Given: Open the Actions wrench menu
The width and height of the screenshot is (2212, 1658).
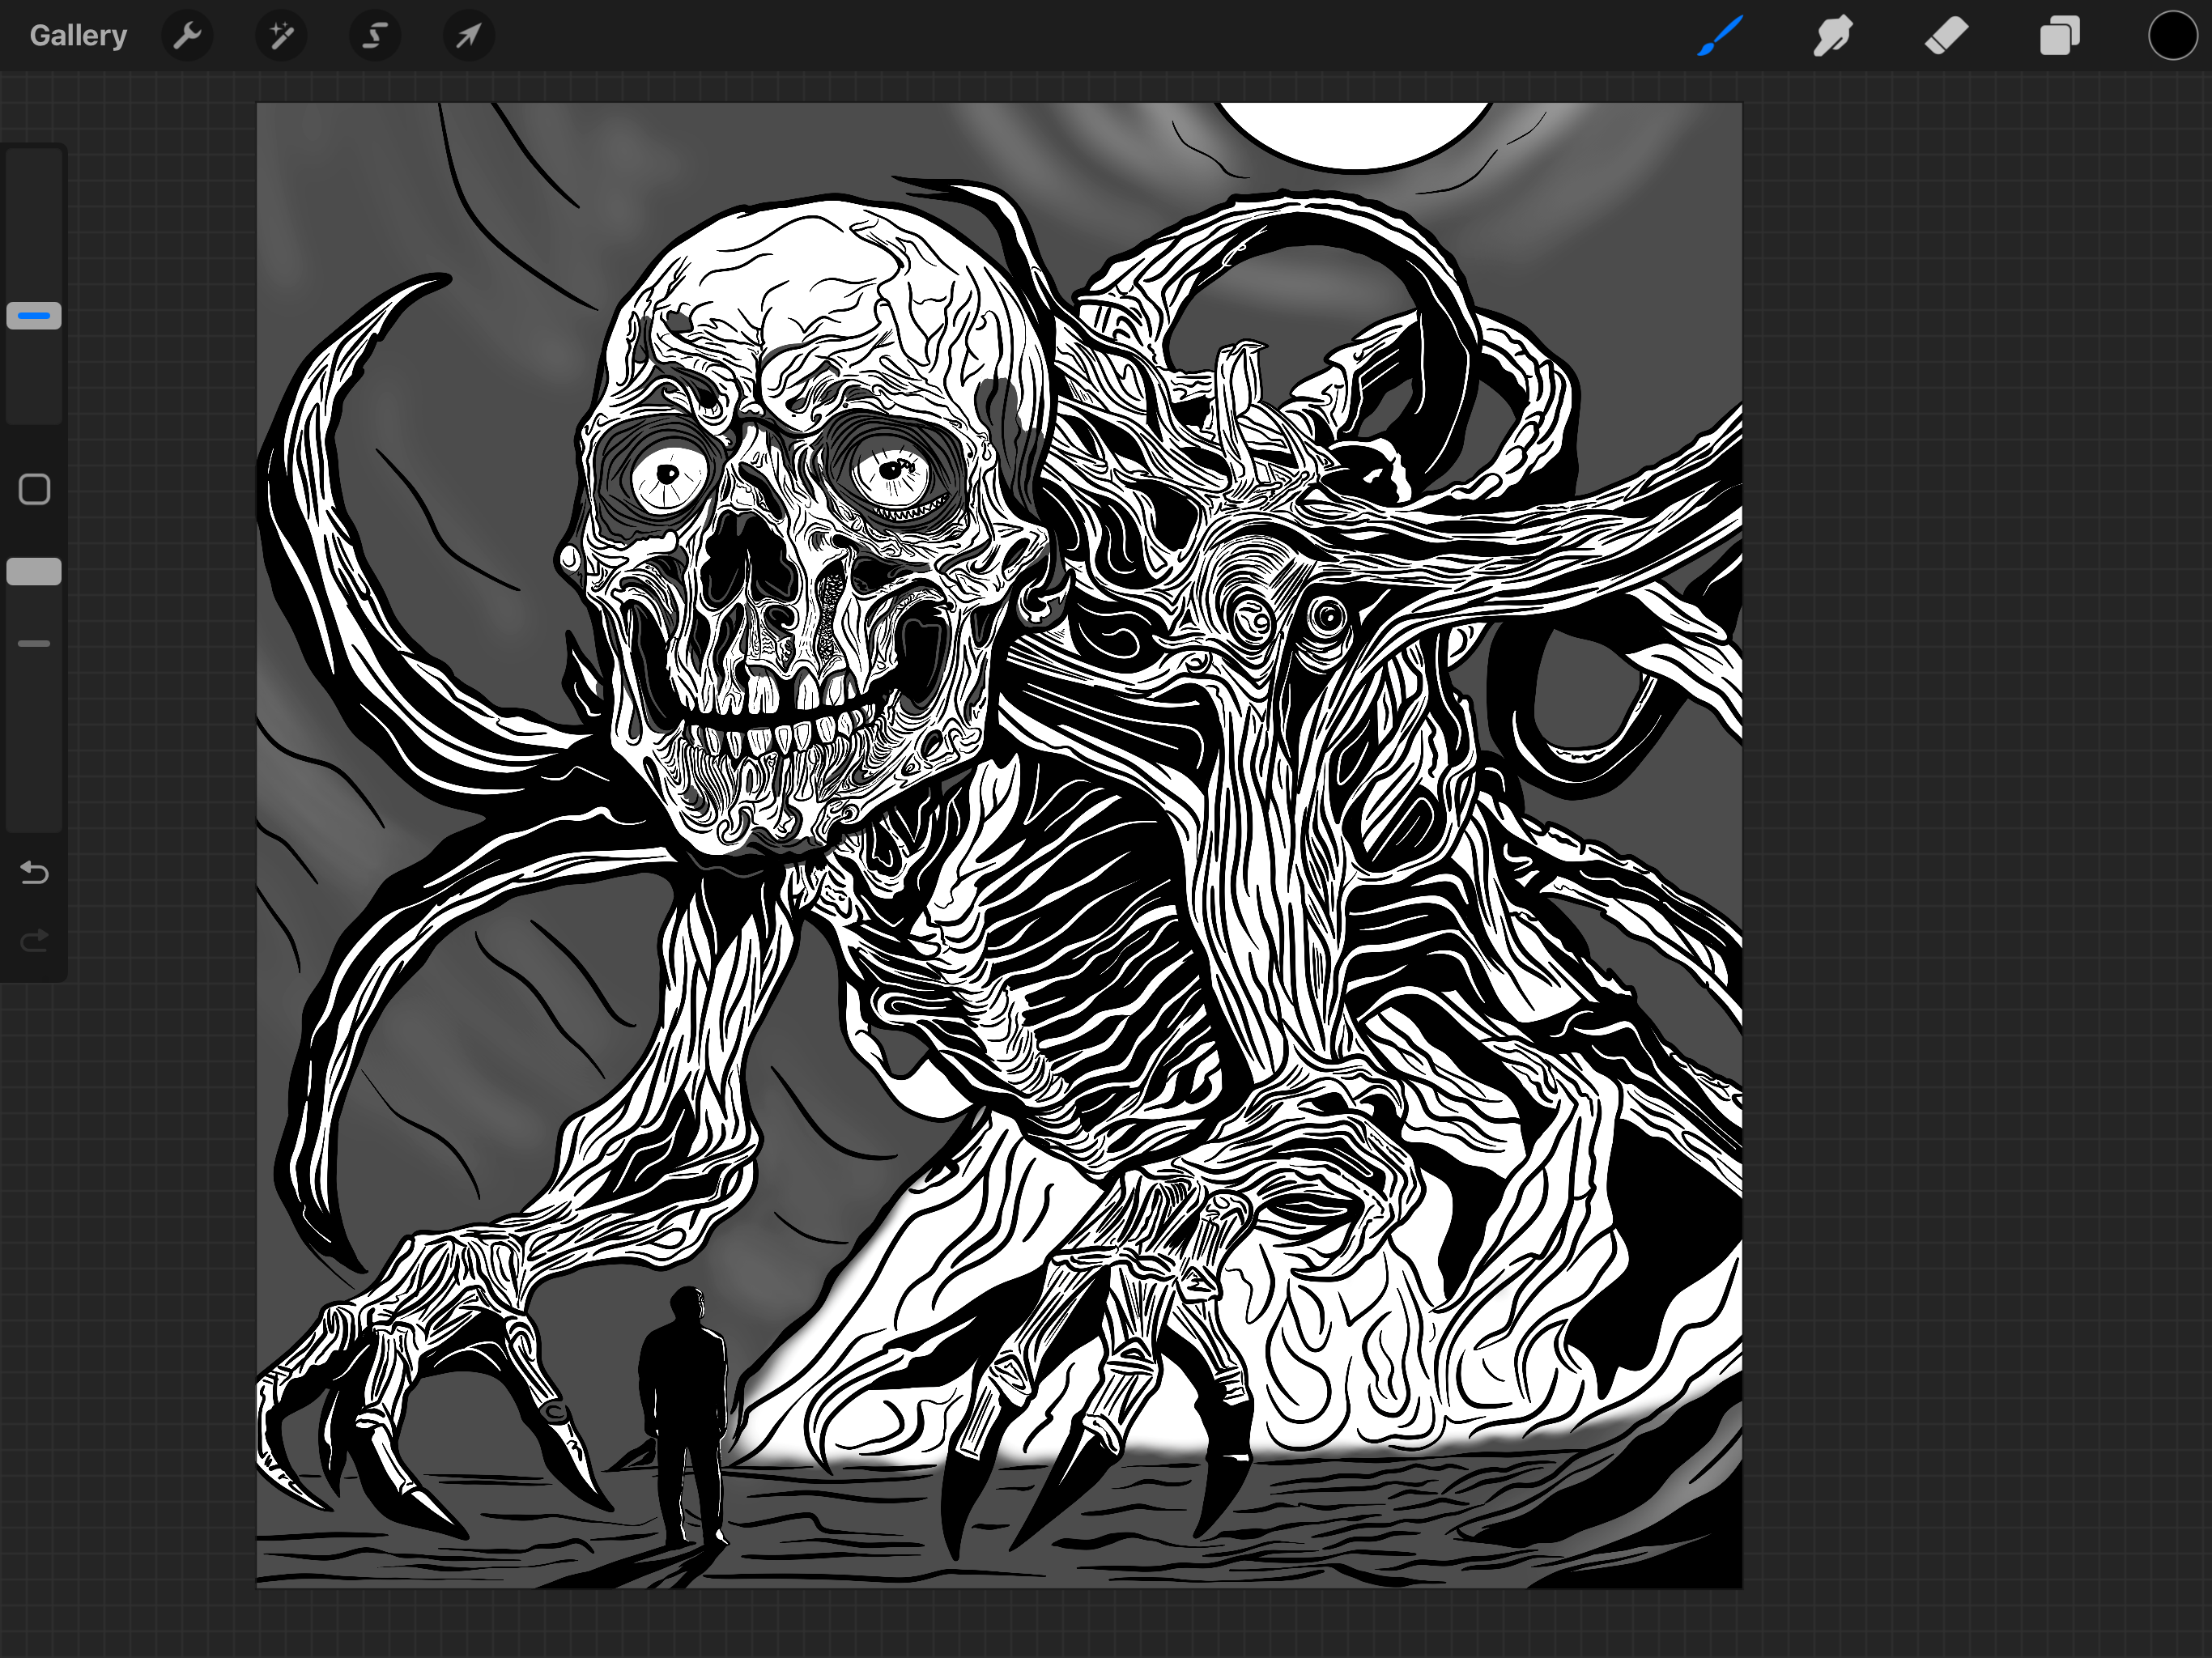Looking at the screenshot, I should pos(187,36).
